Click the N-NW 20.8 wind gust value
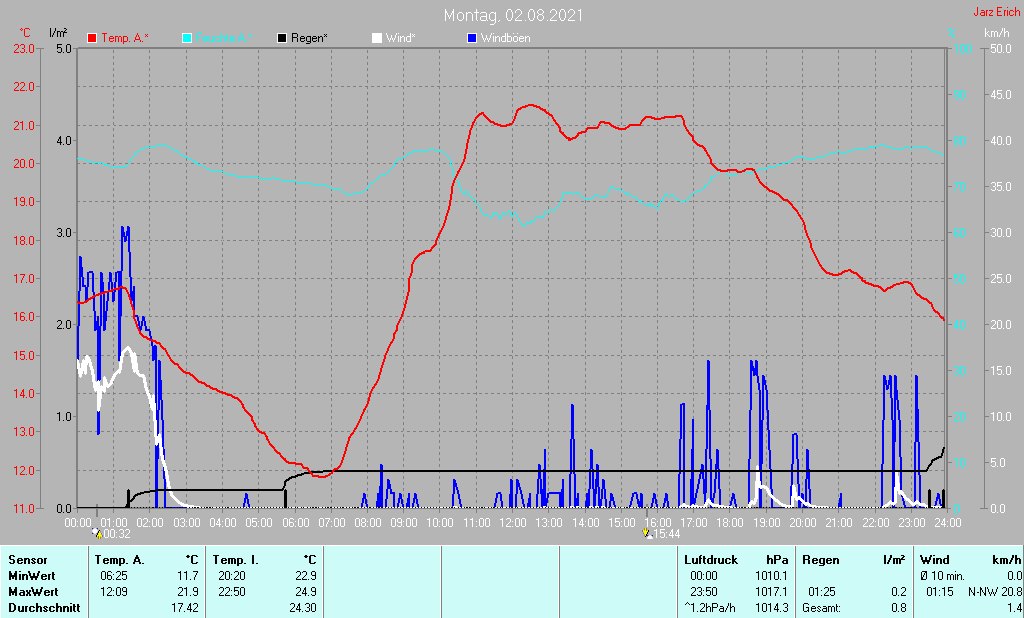The height and width of the screenshot is (618, 1024). pos(995,592)
